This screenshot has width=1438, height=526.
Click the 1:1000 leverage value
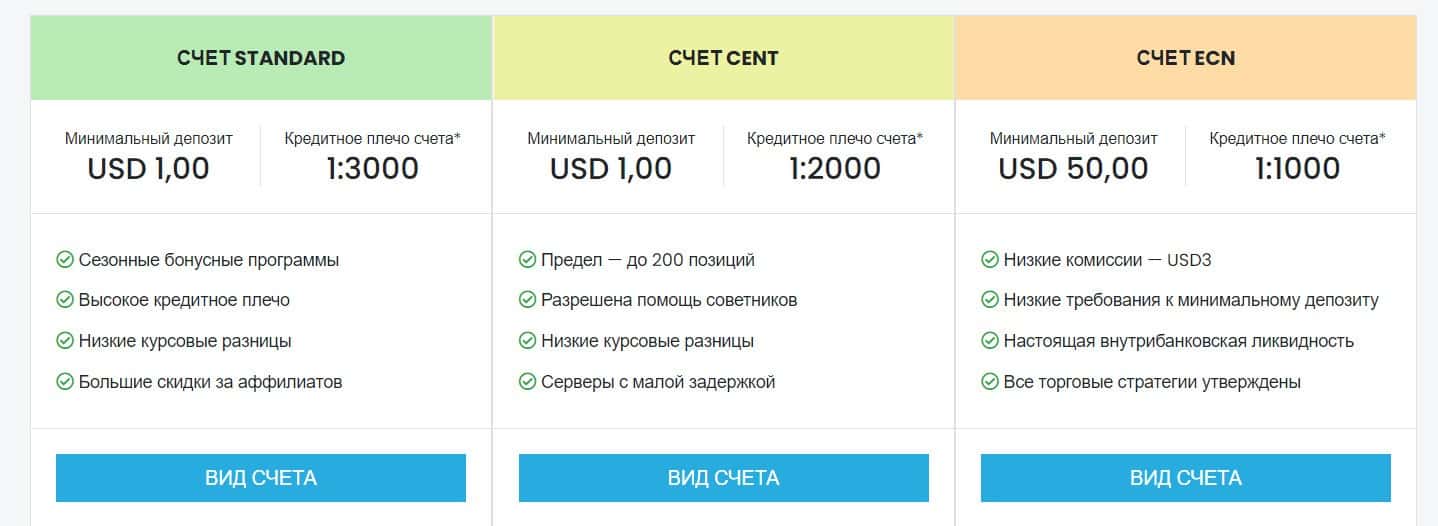click(1297, 169)
